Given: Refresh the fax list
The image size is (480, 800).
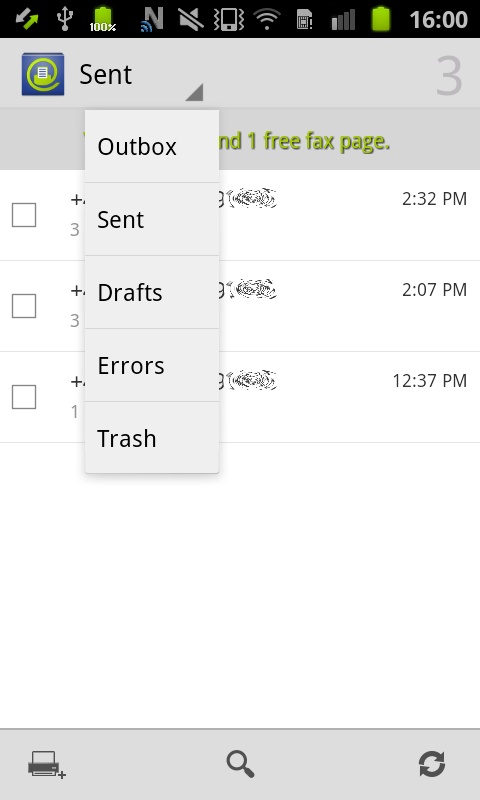Looking at the screenshot, I should click(x=432, y=764).
